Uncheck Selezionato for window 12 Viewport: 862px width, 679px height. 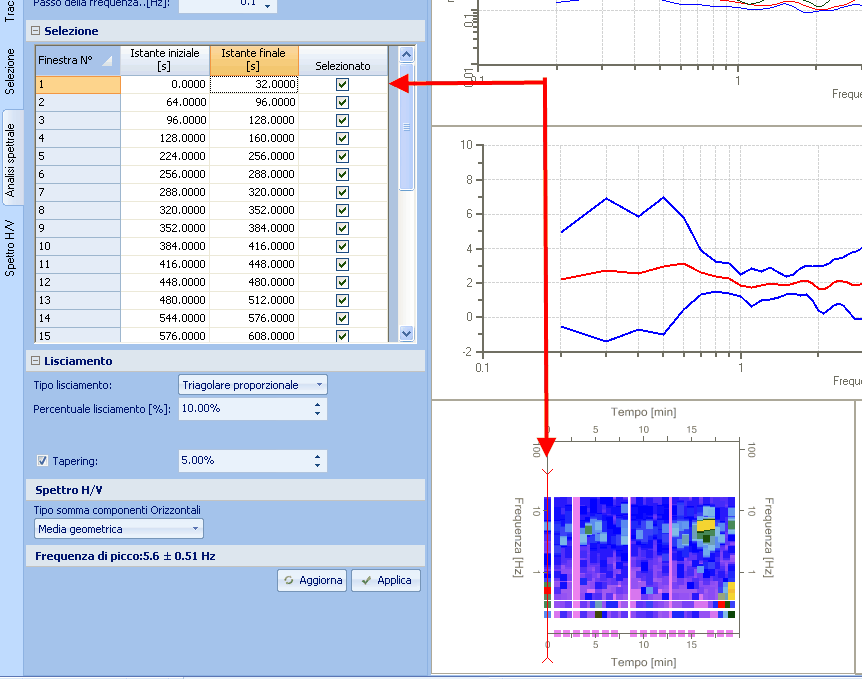342,282
